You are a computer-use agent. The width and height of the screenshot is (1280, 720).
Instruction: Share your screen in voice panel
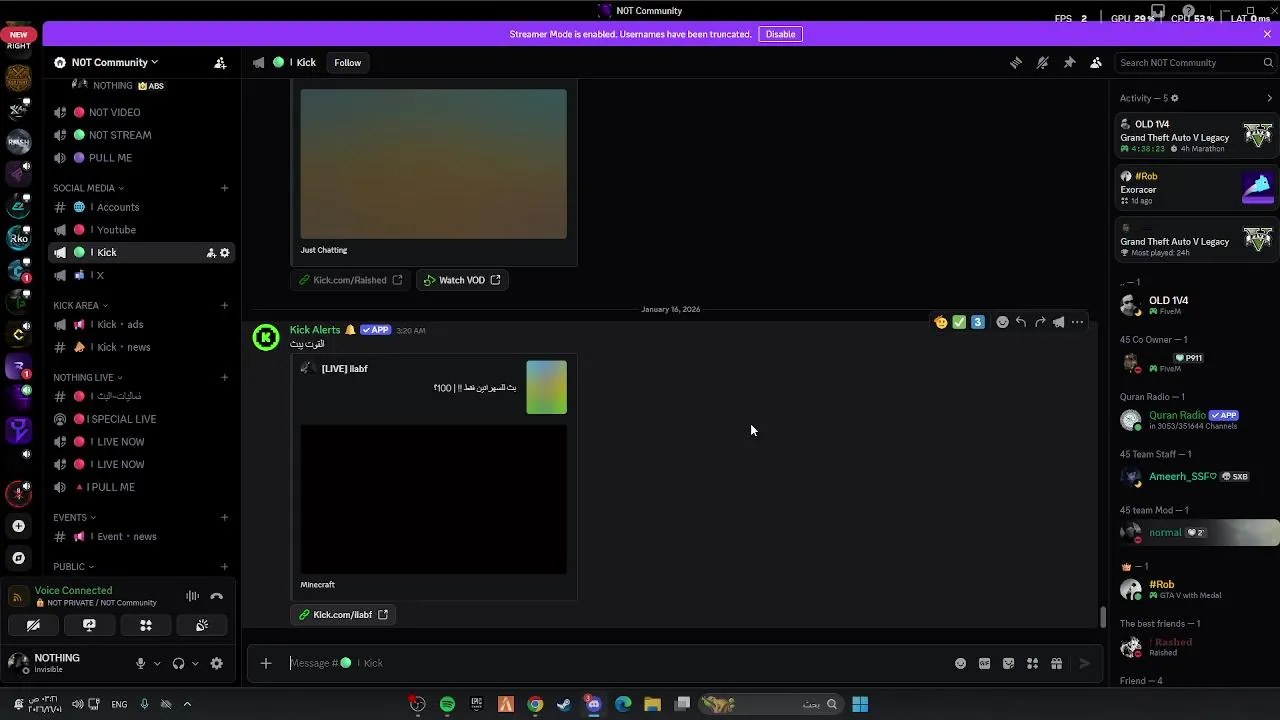point(89,625)
